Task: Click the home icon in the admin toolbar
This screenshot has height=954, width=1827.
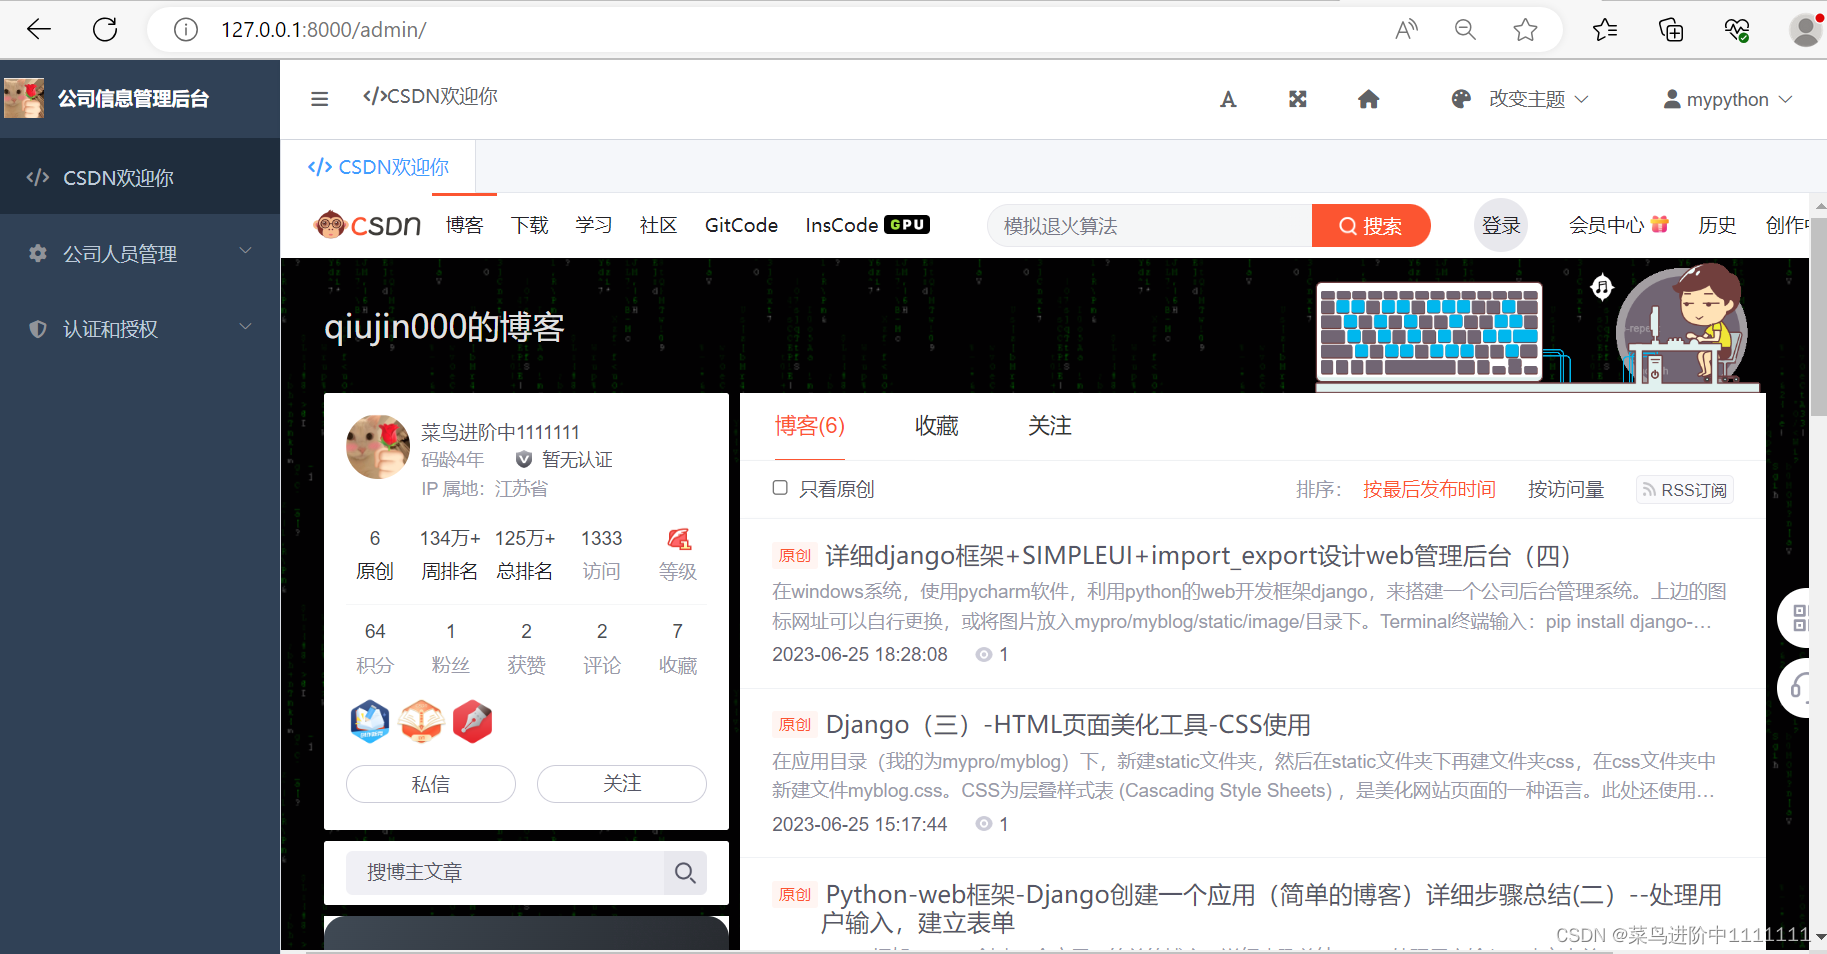Action: tap(1368, 98)
